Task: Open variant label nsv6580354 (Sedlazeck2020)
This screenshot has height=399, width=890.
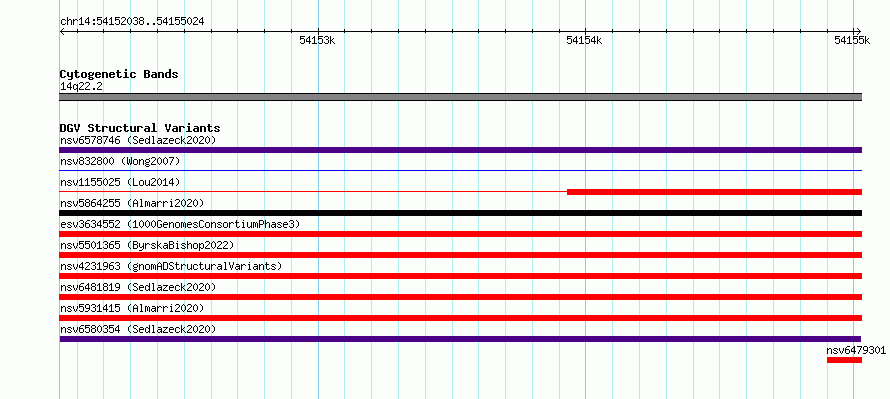Action: pos(138,329)
